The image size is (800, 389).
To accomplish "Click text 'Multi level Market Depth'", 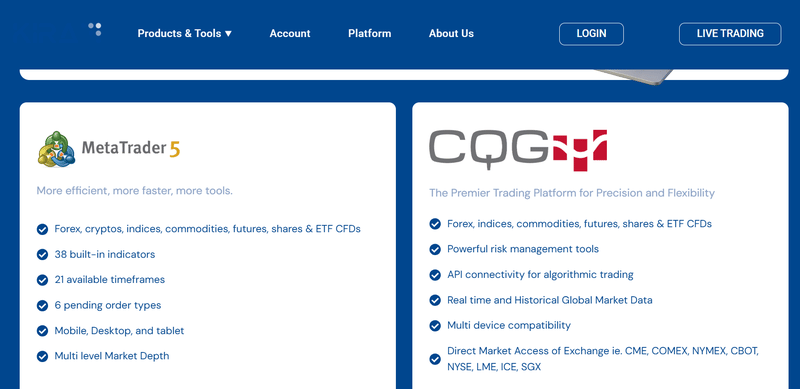I will [112, 356].
